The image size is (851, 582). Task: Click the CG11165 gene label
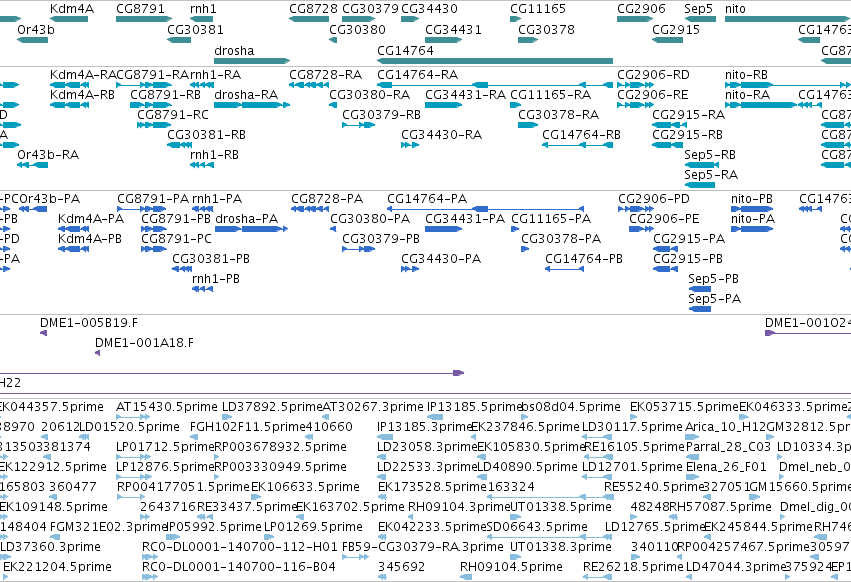coord(538,9)
